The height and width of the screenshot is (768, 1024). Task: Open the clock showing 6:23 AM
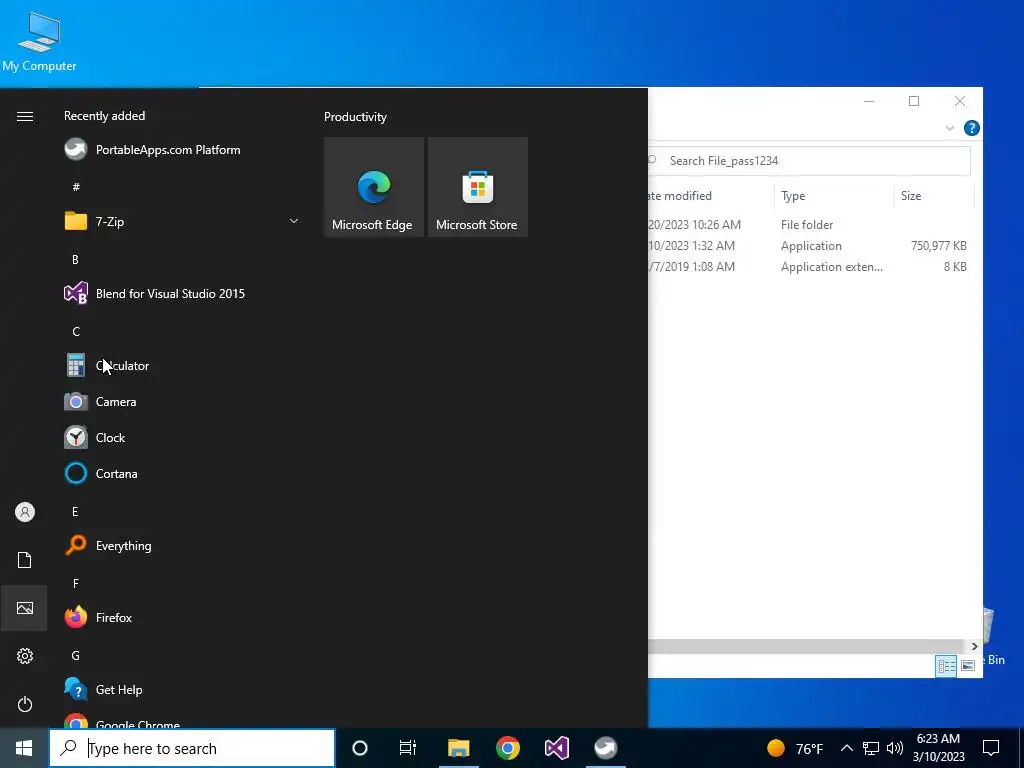(x=938, y=748)
